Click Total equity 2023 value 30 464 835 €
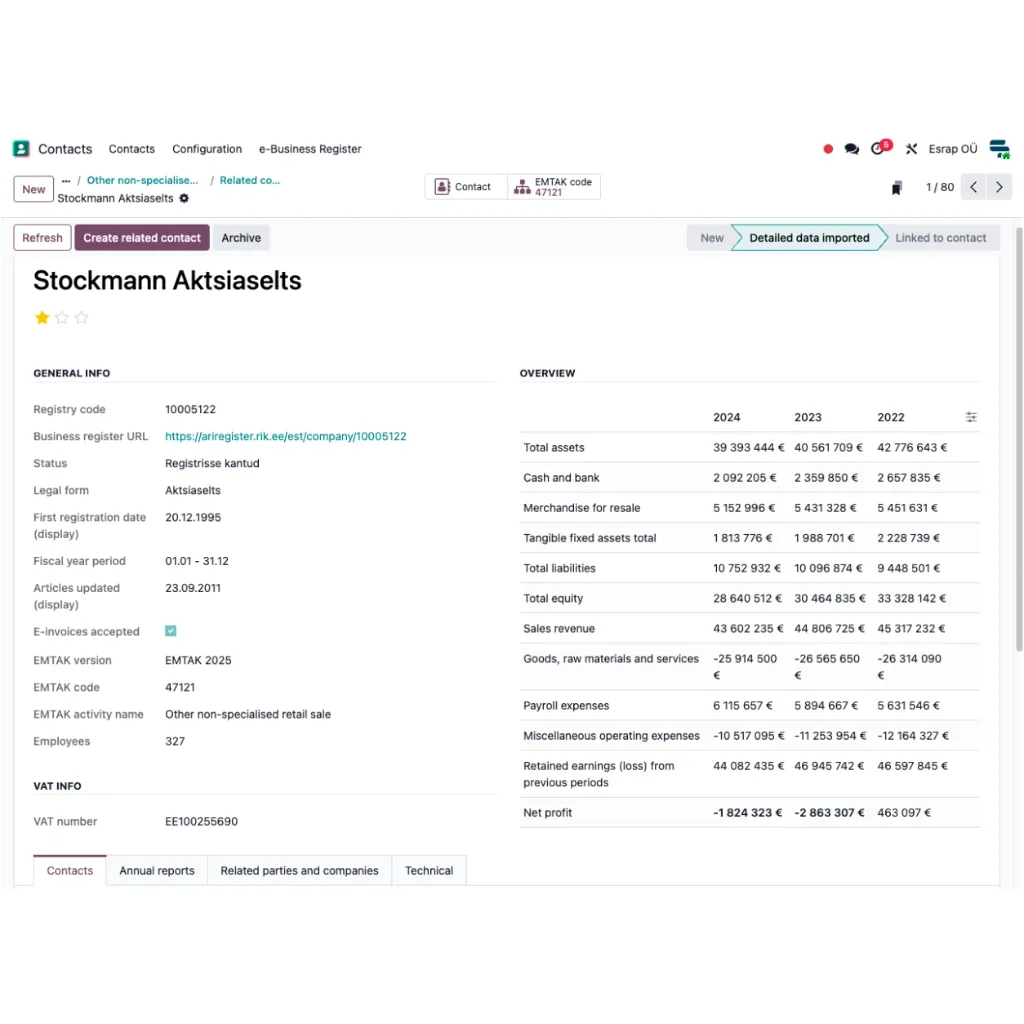The height and width of the screenshot is (1024, 1024). pyautogui.click(x=829, y=598)
